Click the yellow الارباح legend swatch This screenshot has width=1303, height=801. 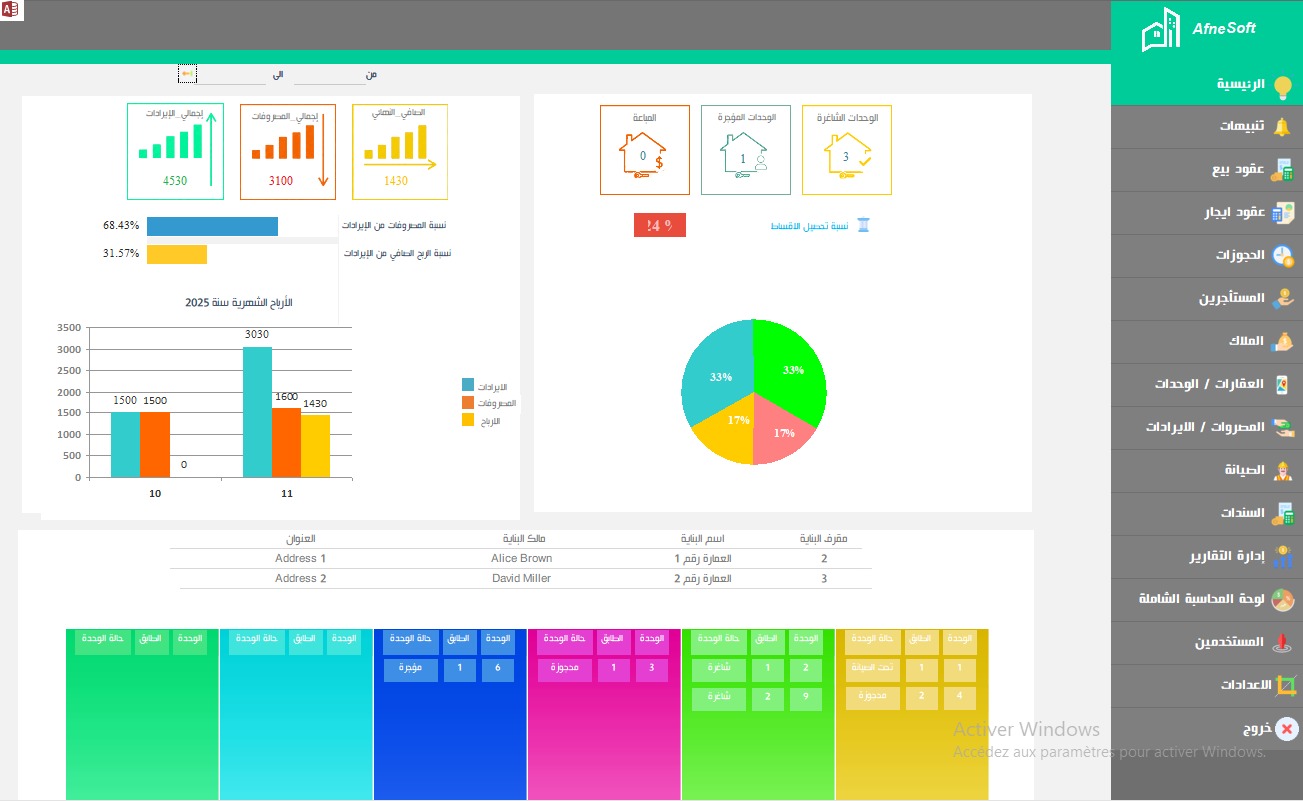[x=468, y=420]
